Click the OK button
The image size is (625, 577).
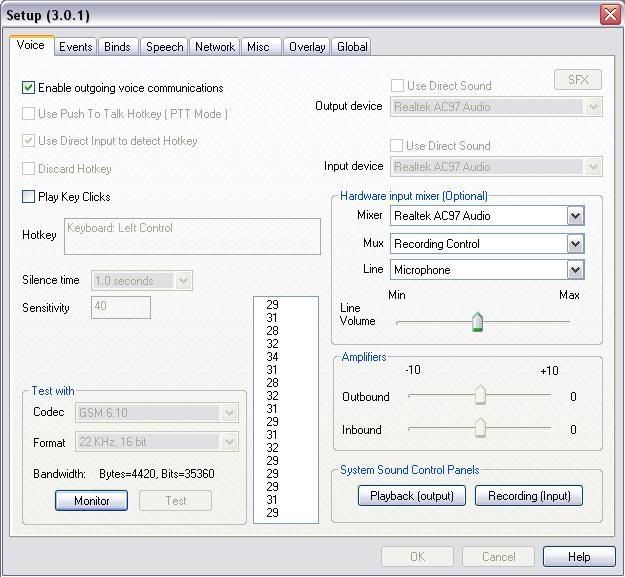click(x=417, y=557)
